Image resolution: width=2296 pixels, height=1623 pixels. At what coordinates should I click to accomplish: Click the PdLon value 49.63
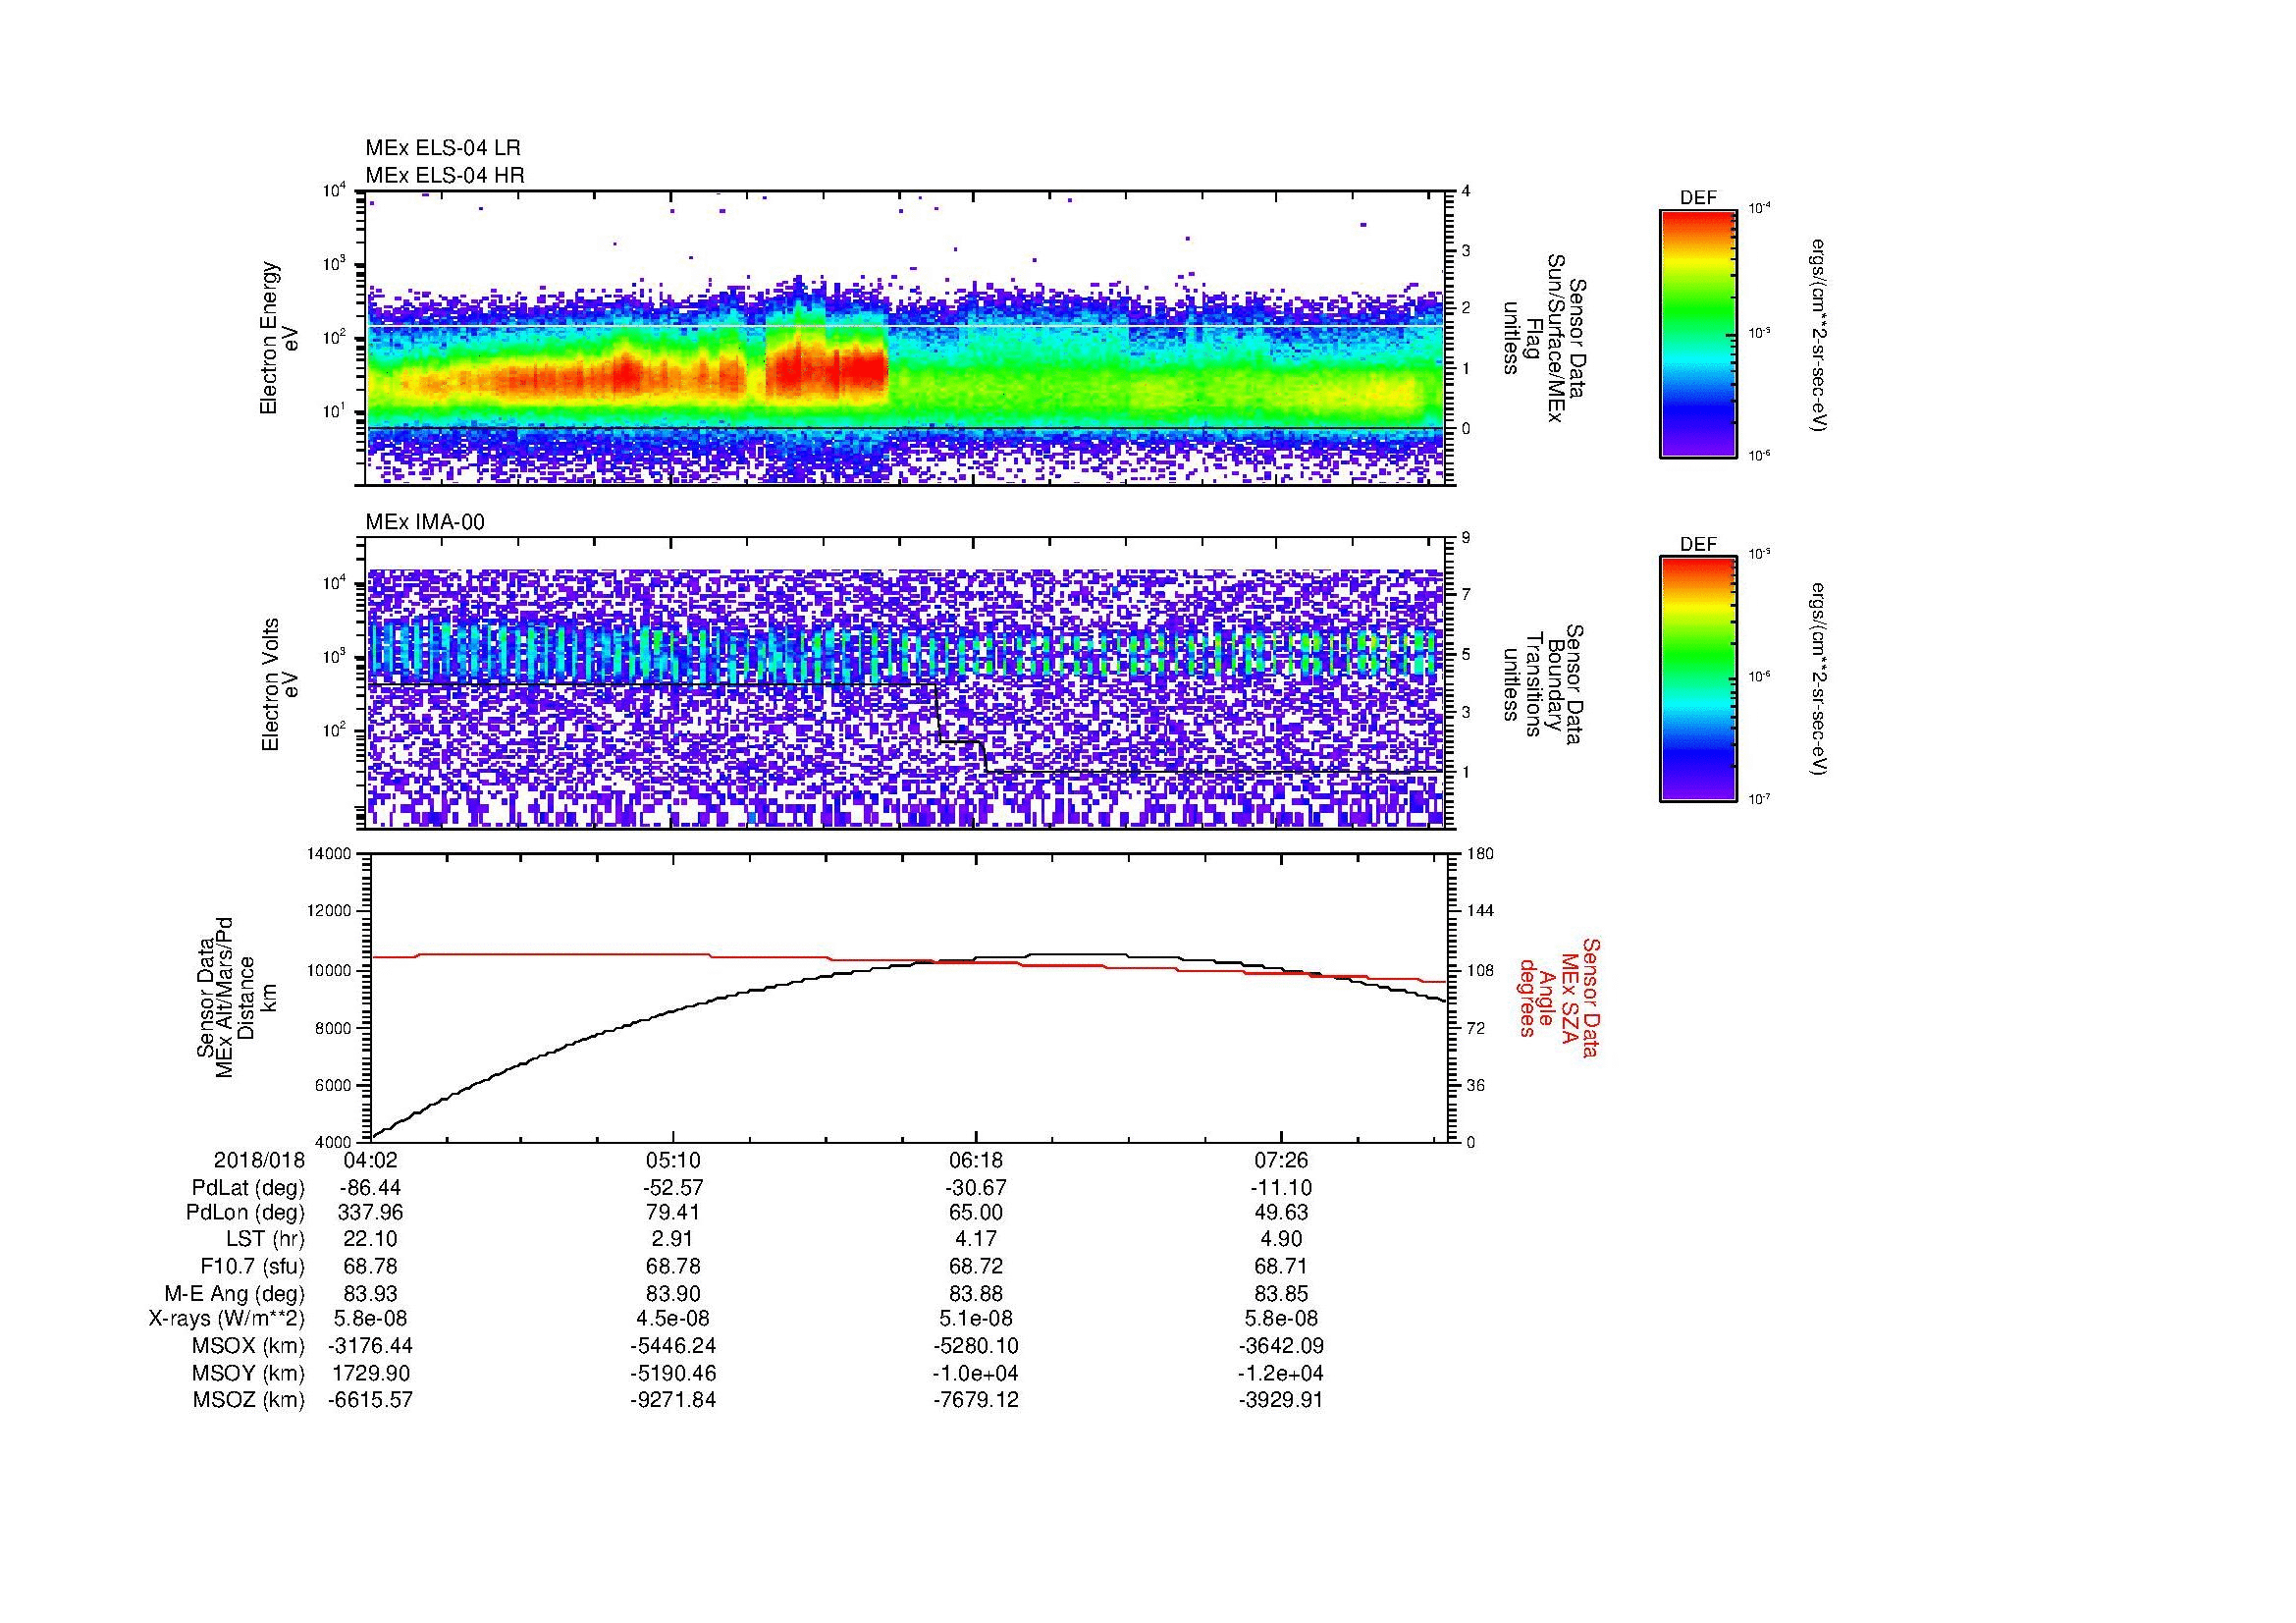coord(1281,1213)
